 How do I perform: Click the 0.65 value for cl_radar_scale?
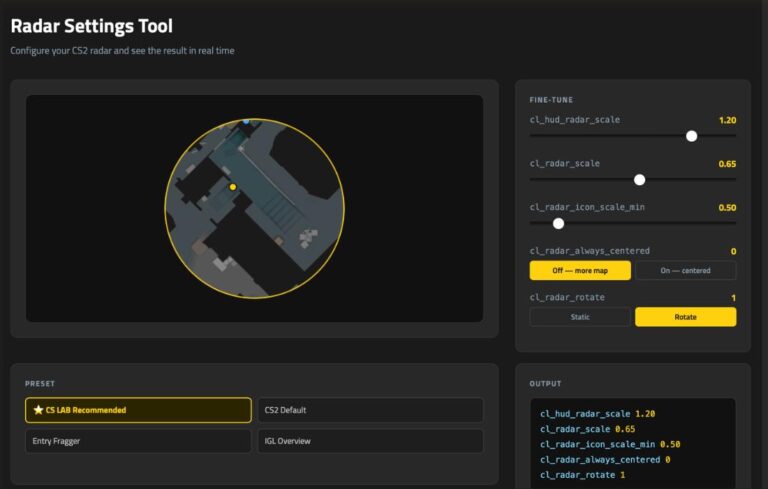pos(727,164)
